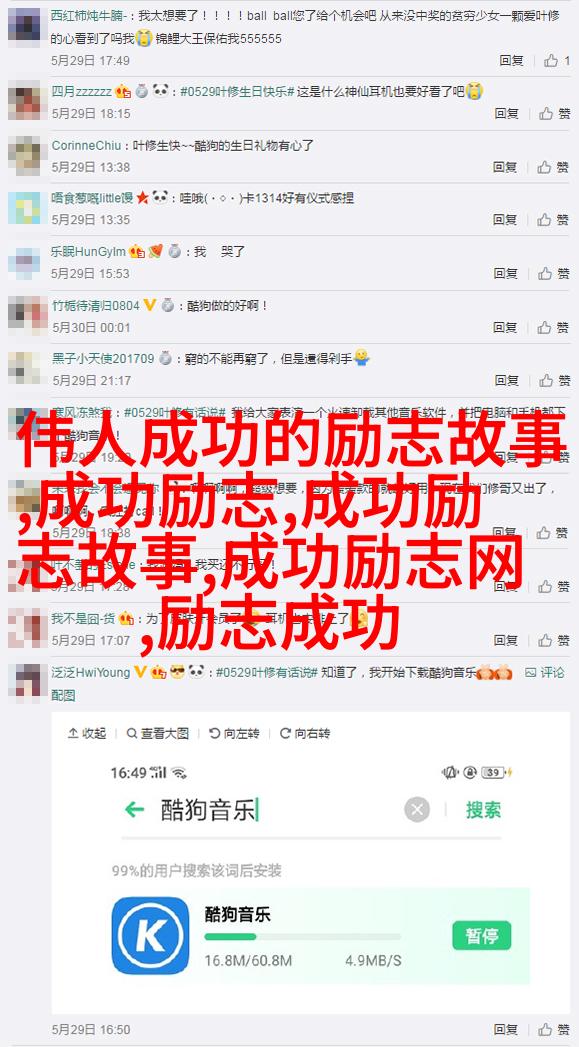
Task: Clear search text with the gray X button
Action: [417, 810]
